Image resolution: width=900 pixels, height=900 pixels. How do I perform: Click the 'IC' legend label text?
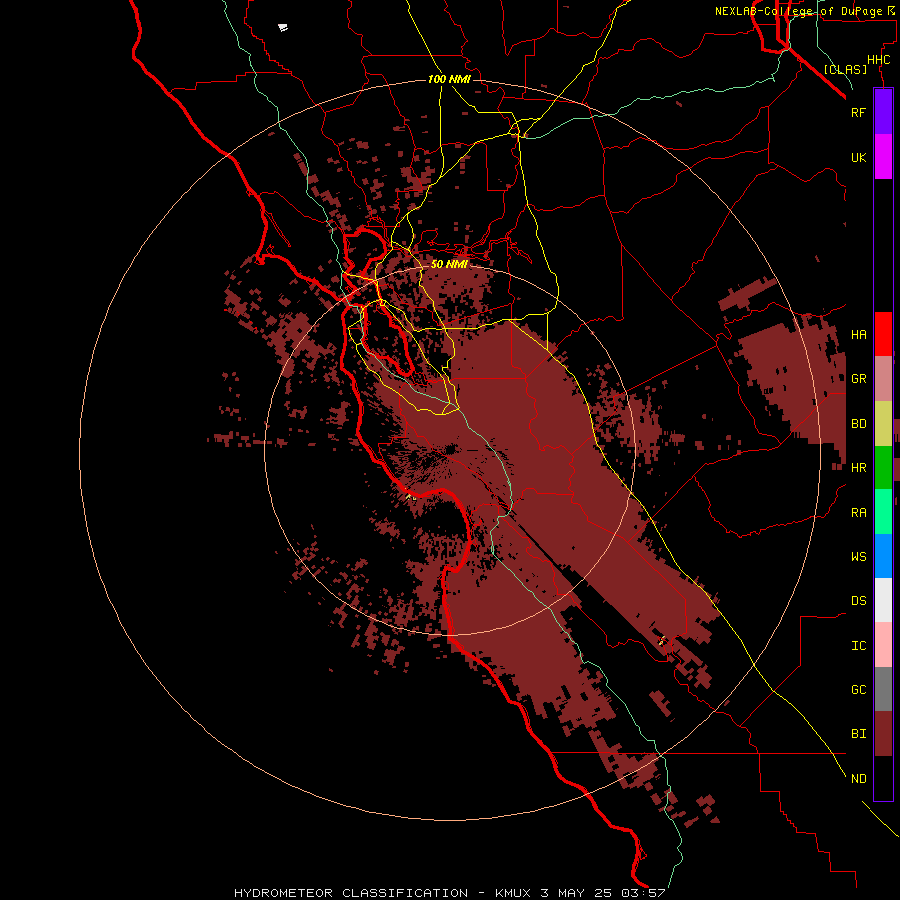click(858, 646)
